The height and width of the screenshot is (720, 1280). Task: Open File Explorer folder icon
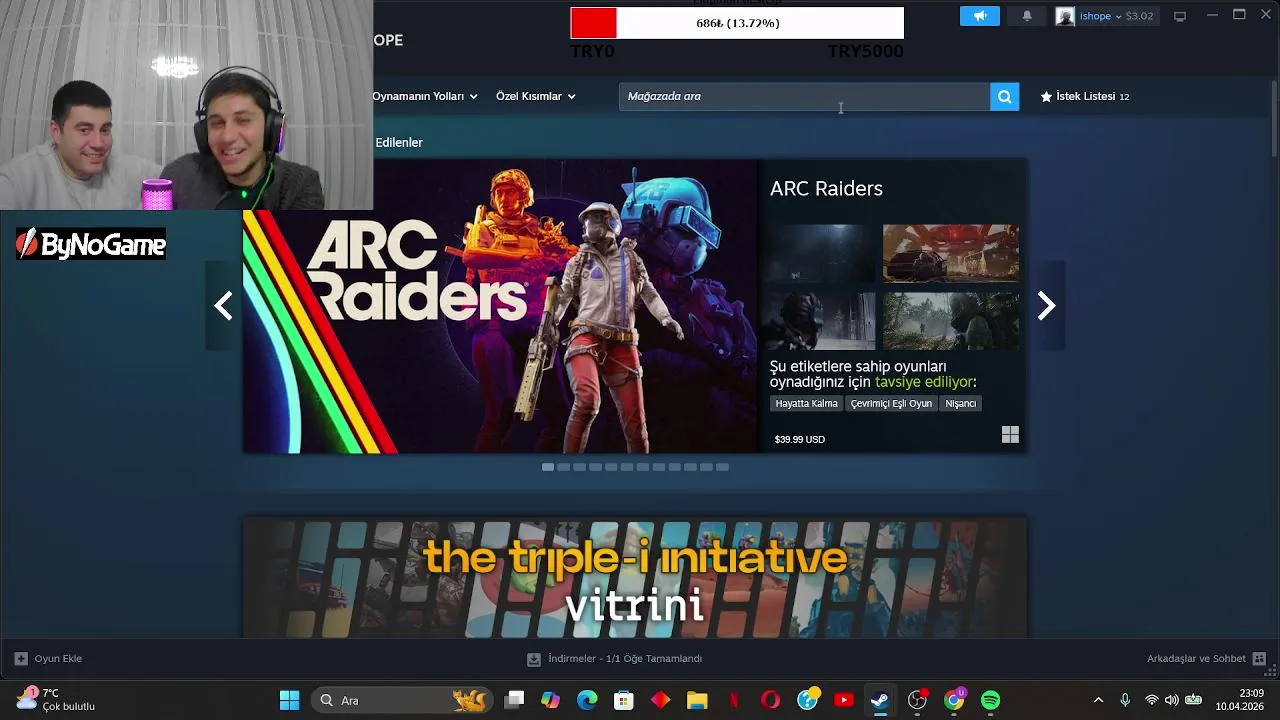[x=697, y=700]
